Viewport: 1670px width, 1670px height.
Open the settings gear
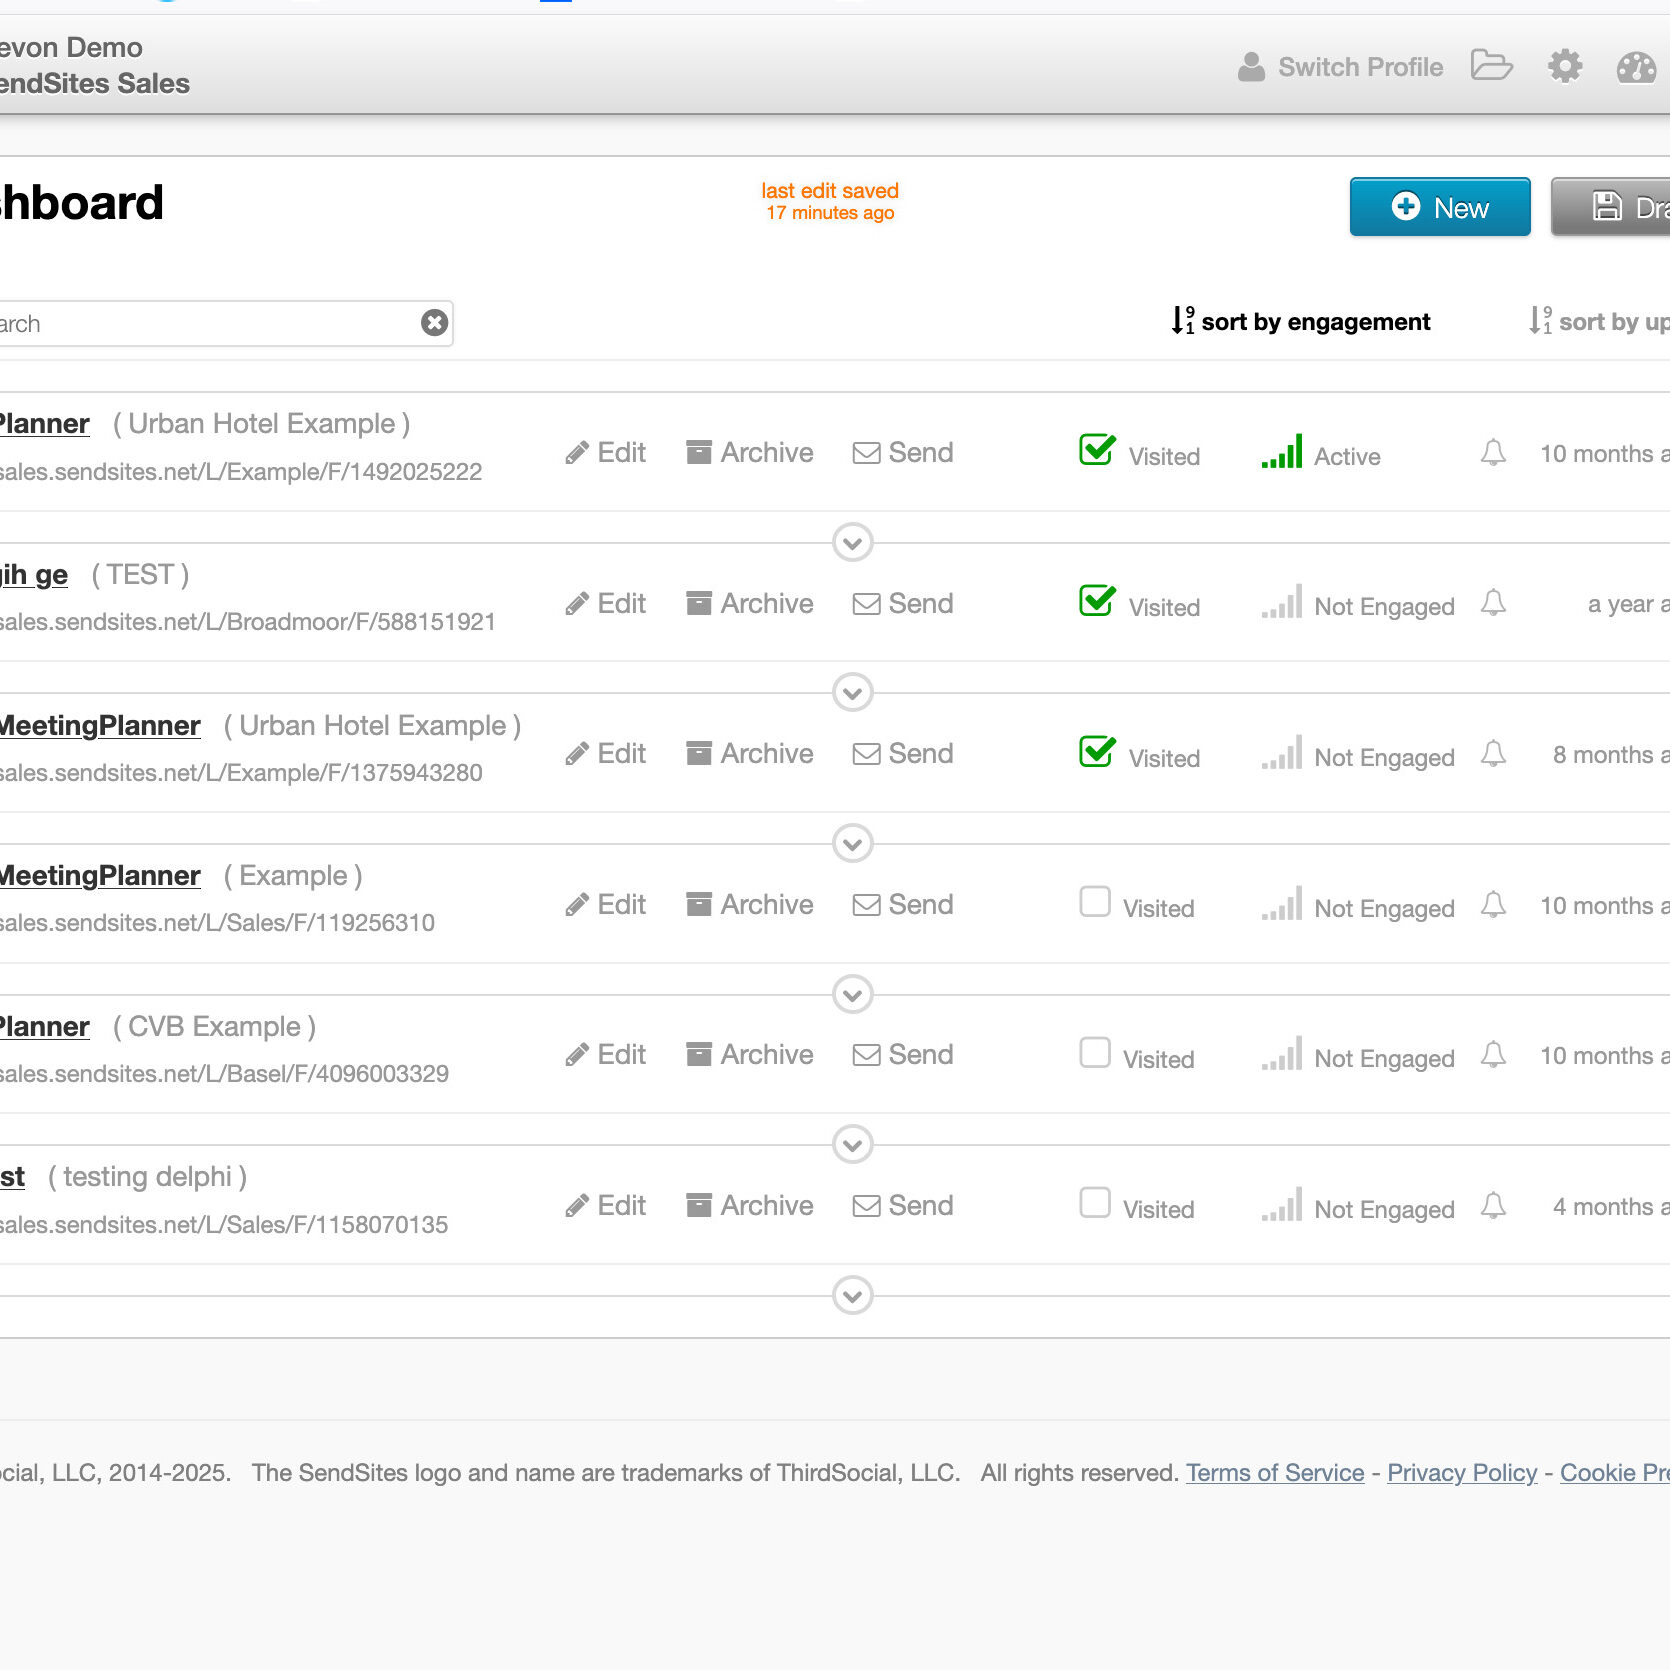(x=1565, y=66)
